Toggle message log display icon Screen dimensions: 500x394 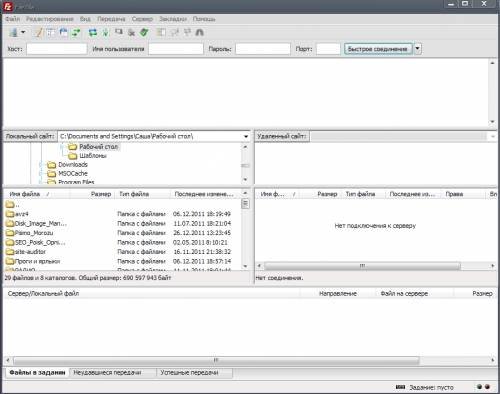[x=39, y=32]
